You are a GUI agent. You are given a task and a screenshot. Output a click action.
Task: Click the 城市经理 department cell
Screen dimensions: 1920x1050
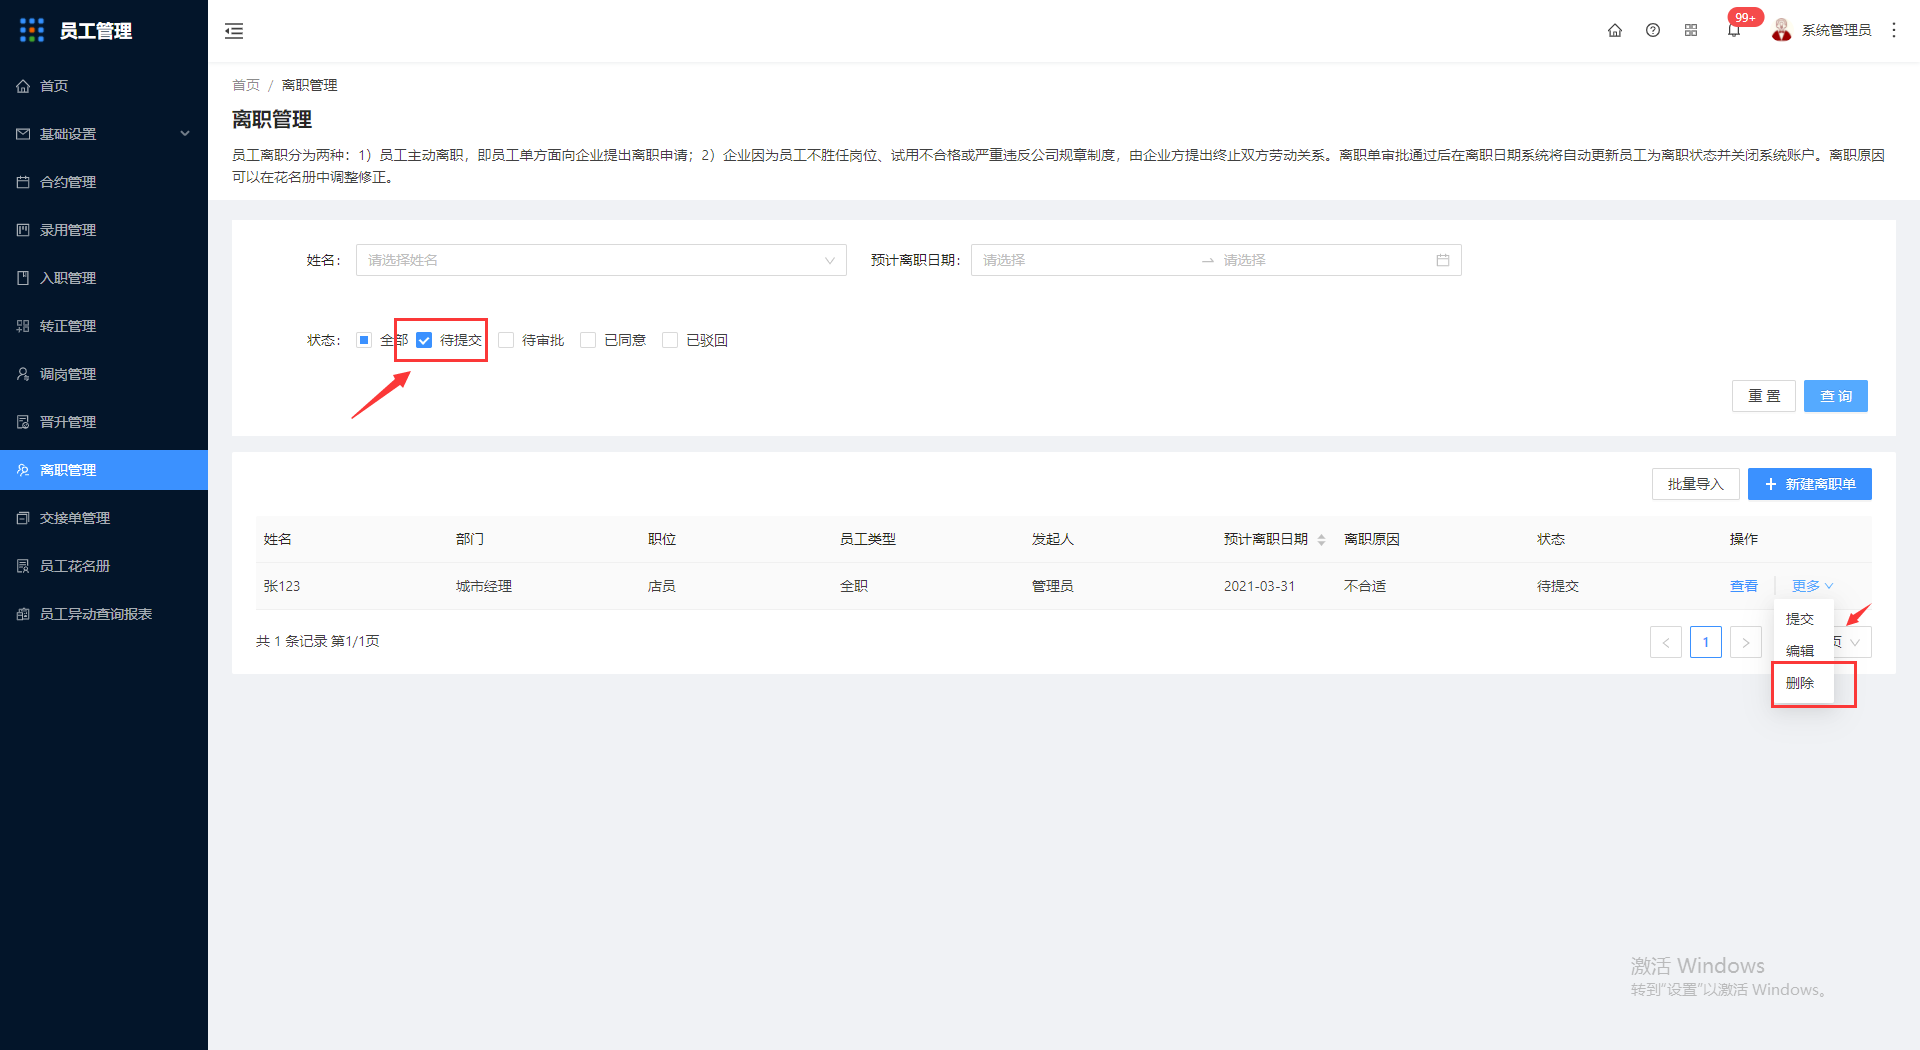coord(484,586)
